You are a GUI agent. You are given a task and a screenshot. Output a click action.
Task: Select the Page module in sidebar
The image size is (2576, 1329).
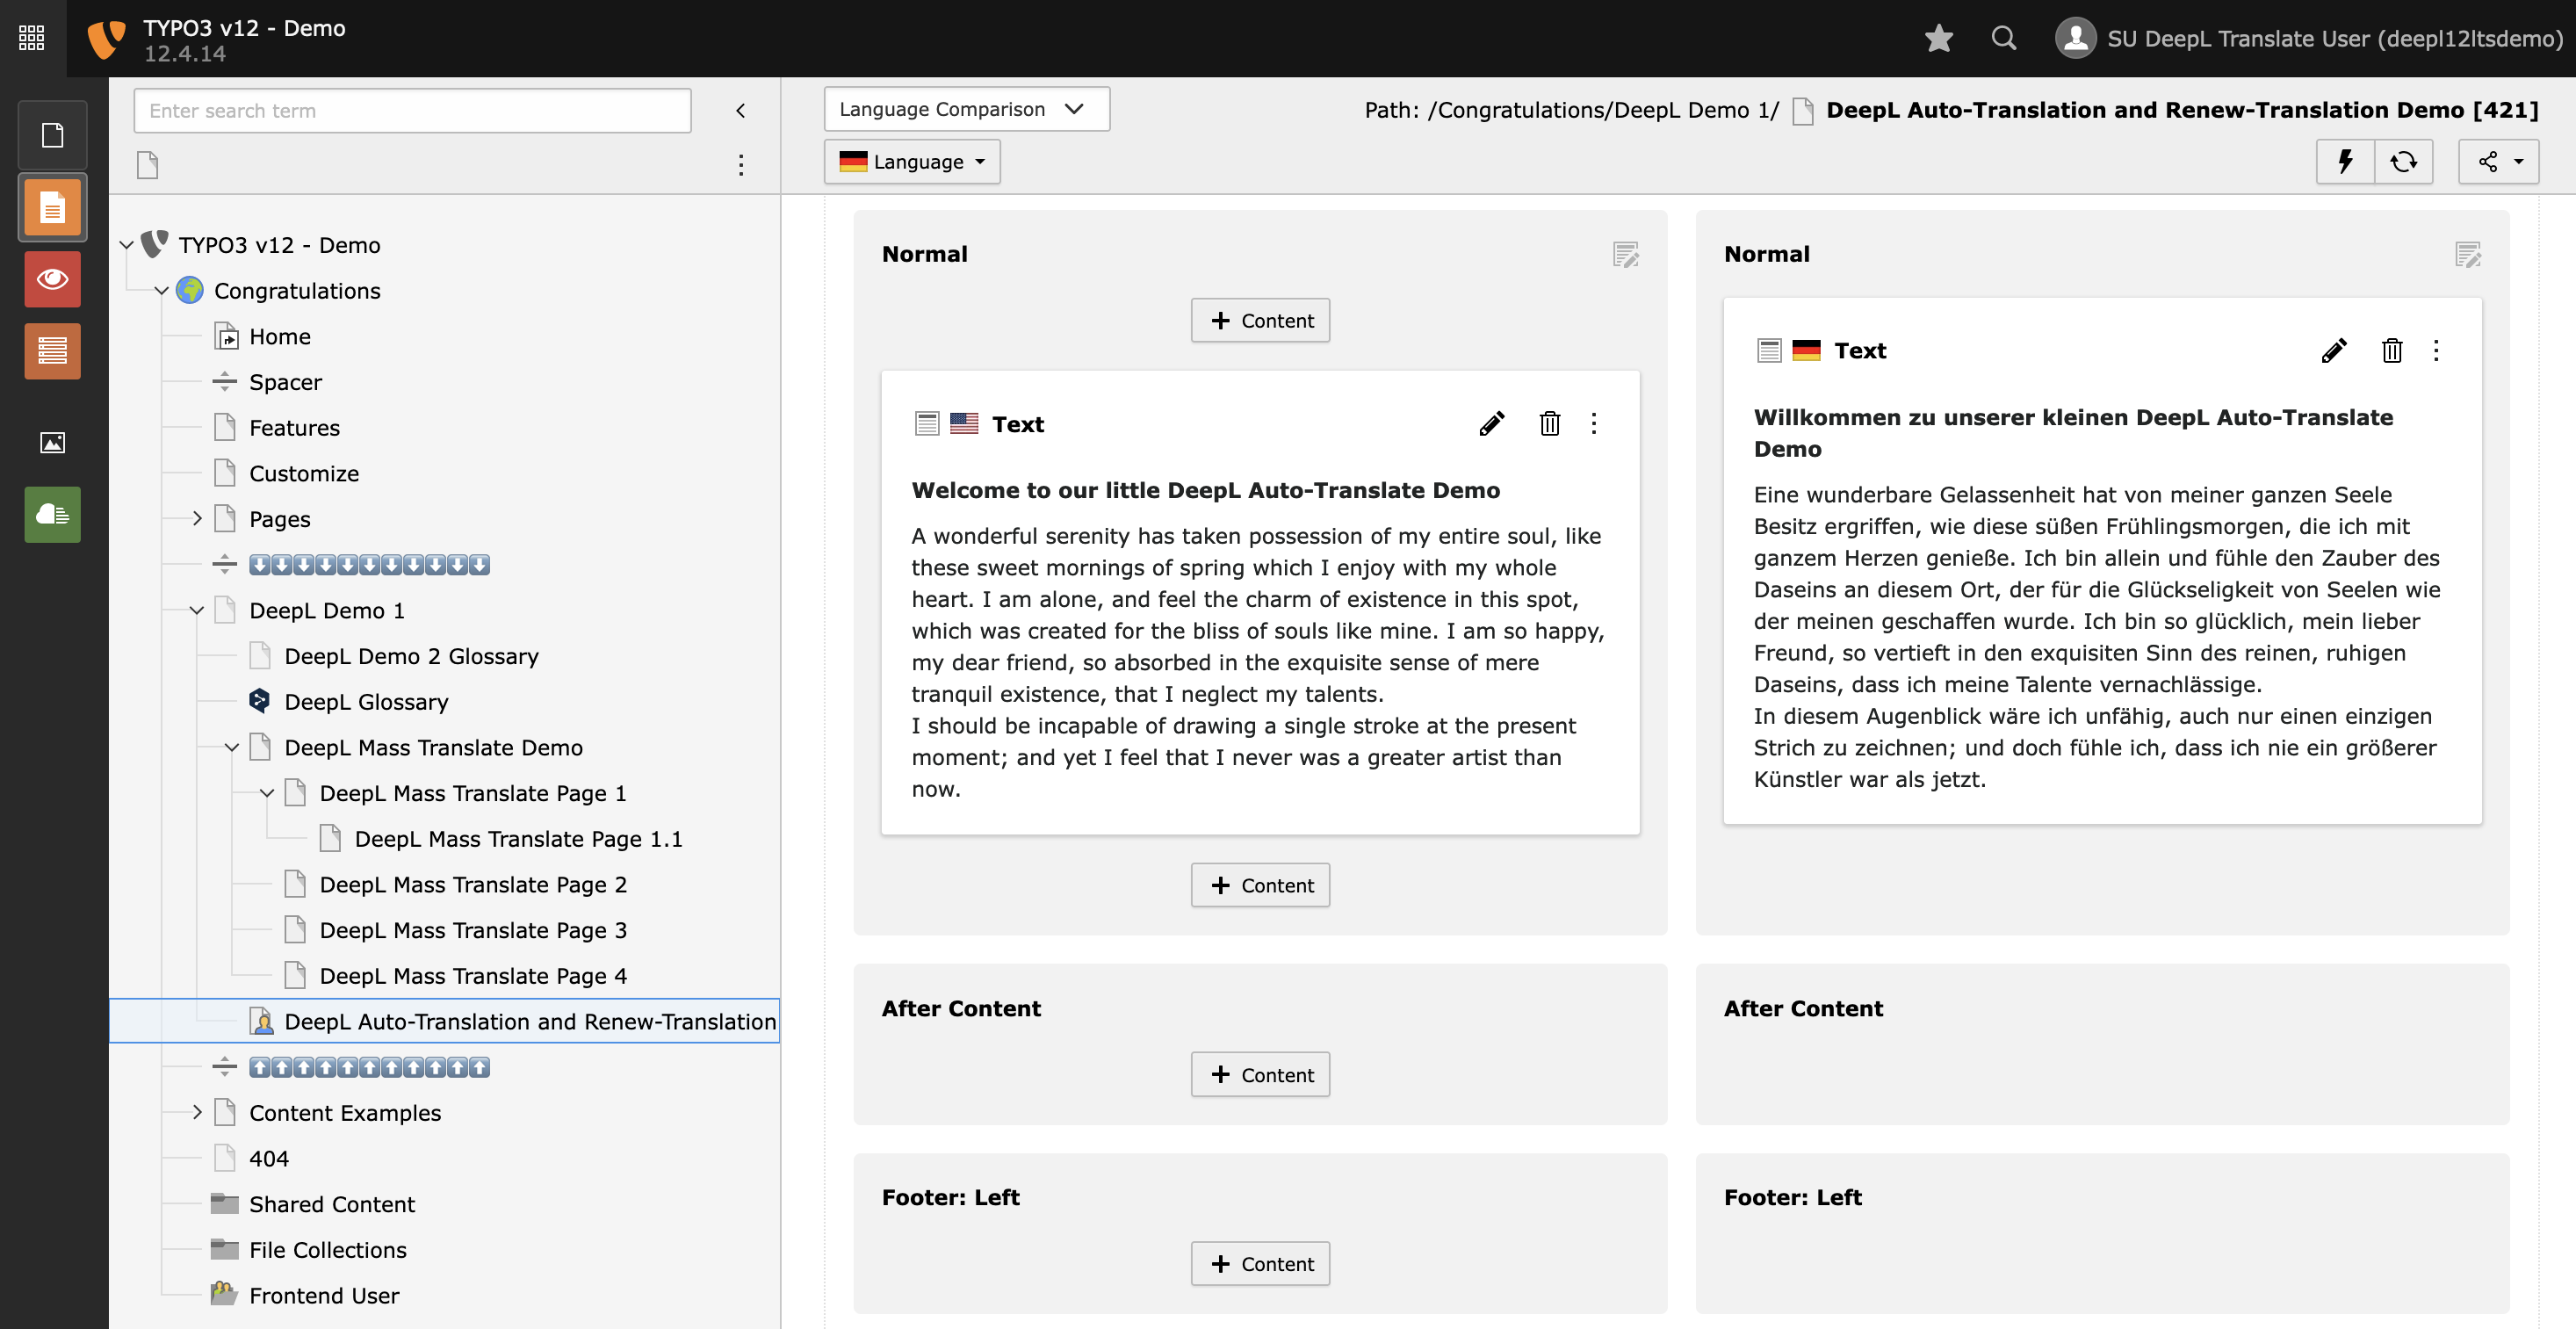(x=52, y=208)
